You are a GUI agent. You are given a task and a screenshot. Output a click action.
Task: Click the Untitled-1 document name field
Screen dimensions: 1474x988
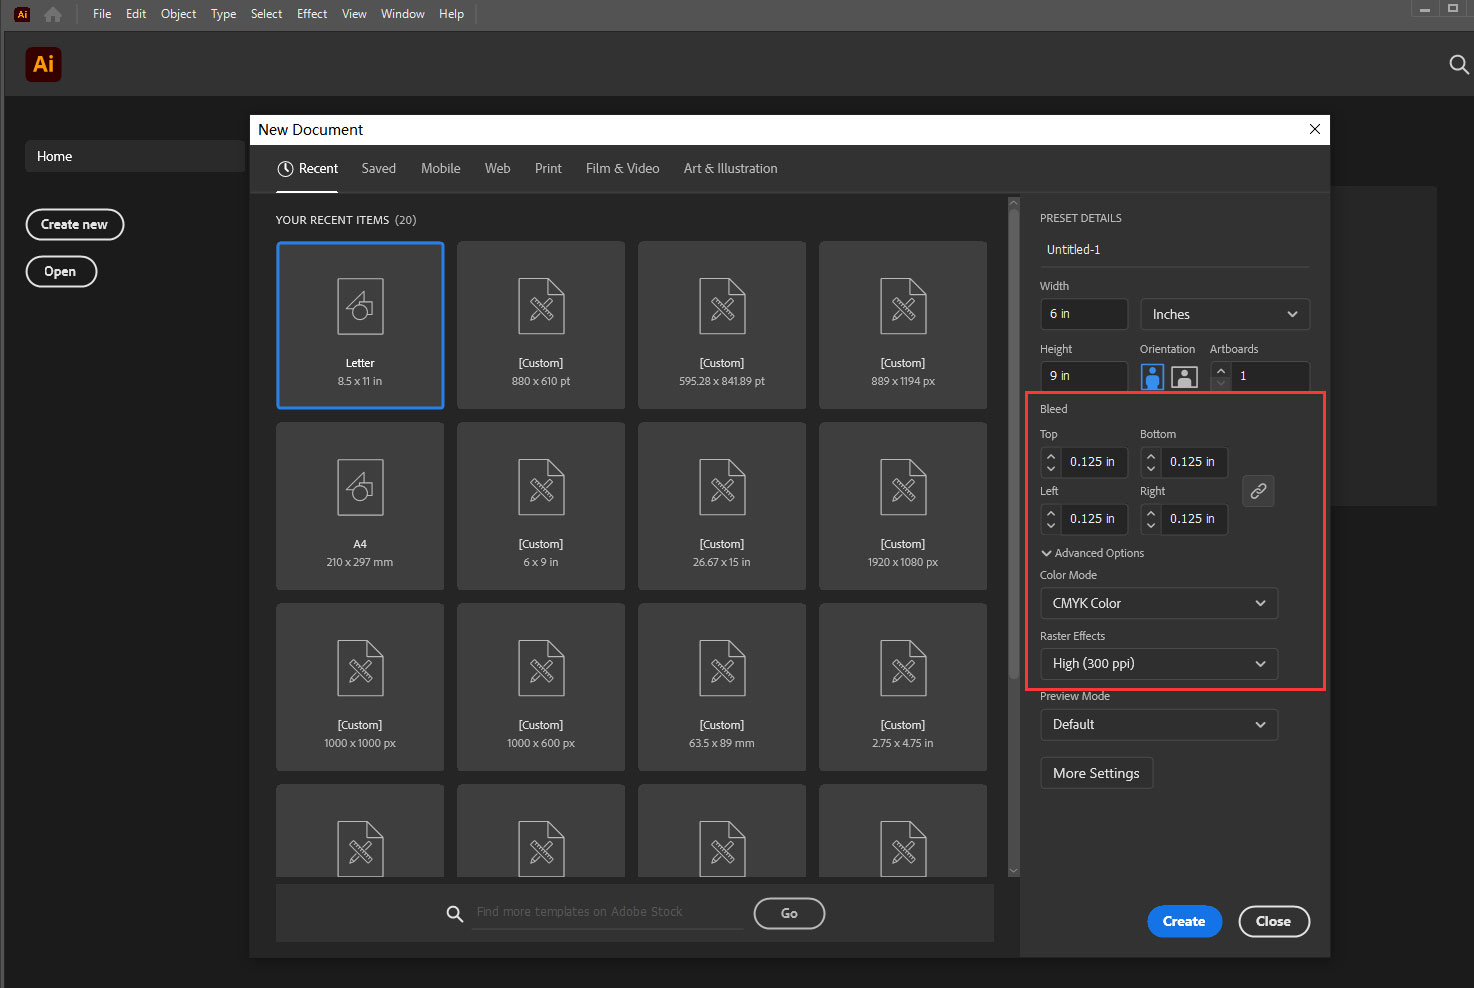tap(1174, 250)
